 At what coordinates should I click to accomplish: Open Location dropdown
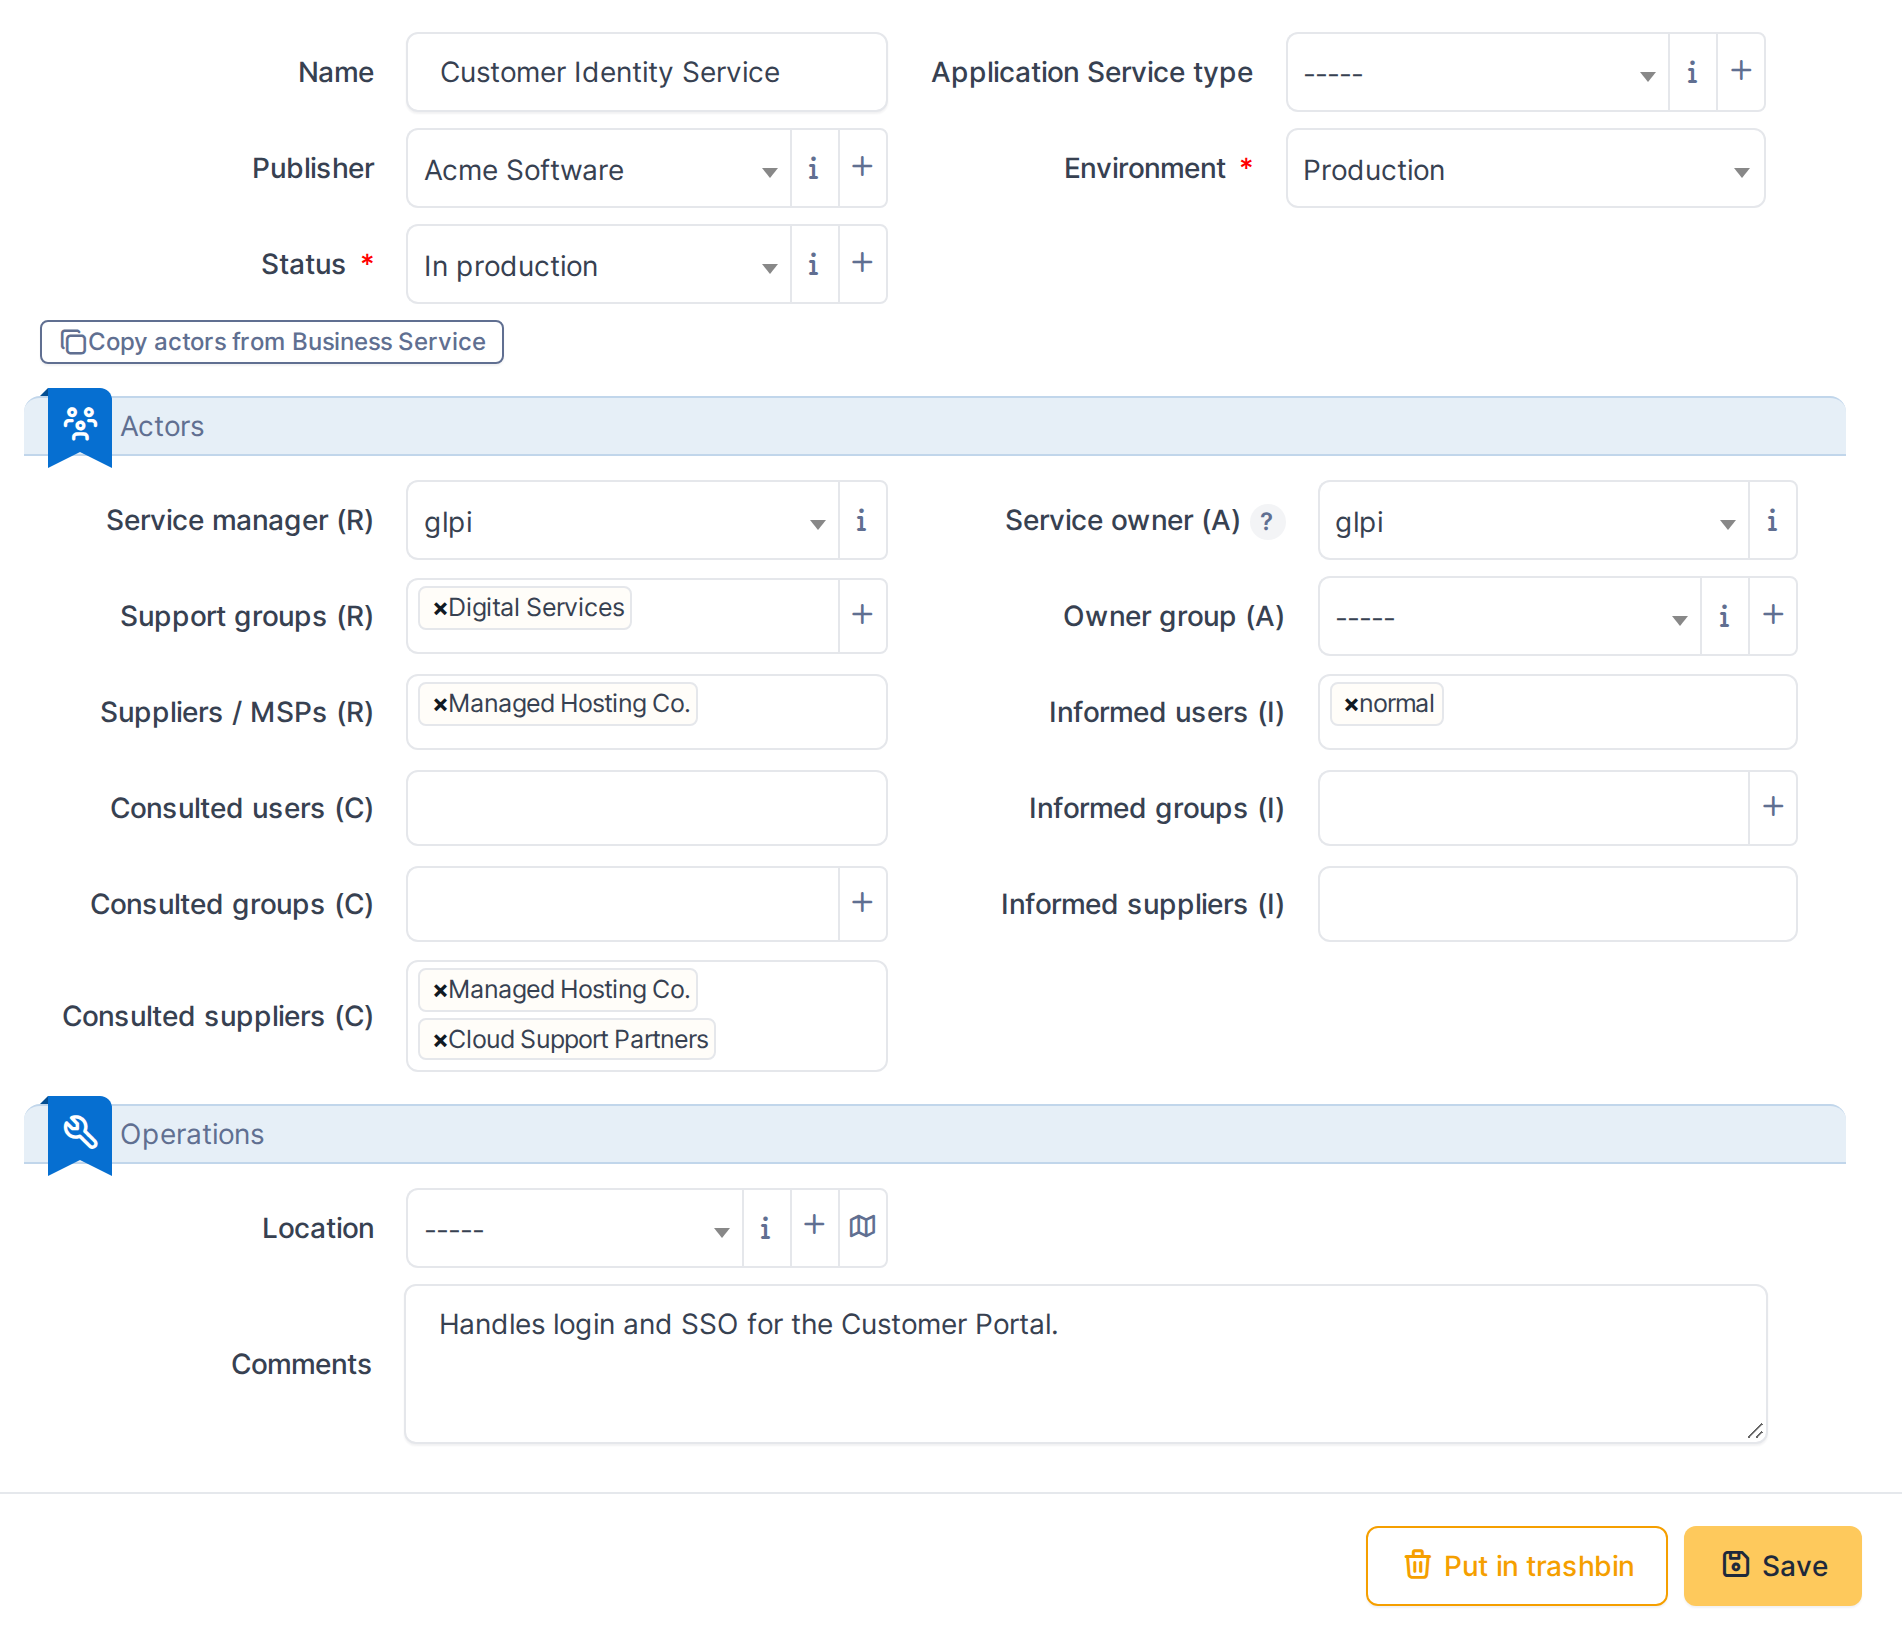click(x=575, y=1229)
